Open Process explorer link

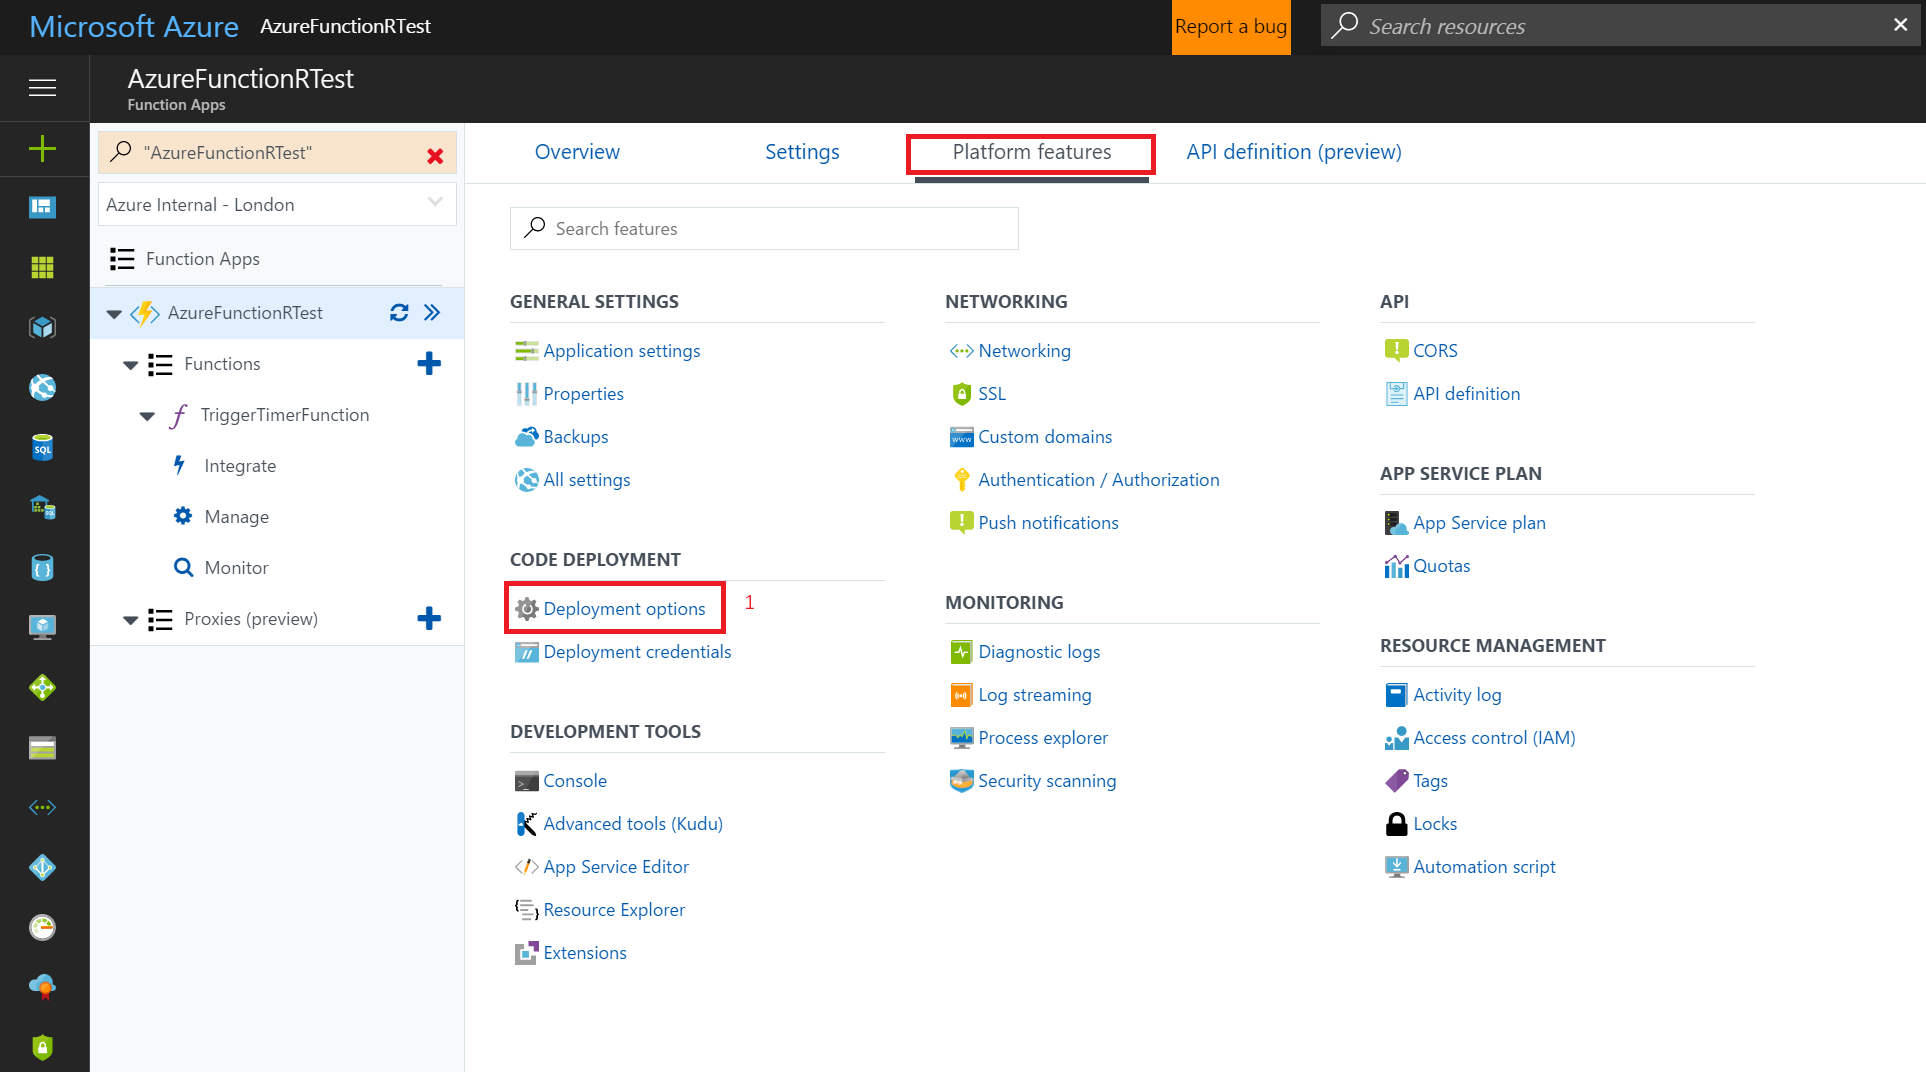coord(1043,738)
